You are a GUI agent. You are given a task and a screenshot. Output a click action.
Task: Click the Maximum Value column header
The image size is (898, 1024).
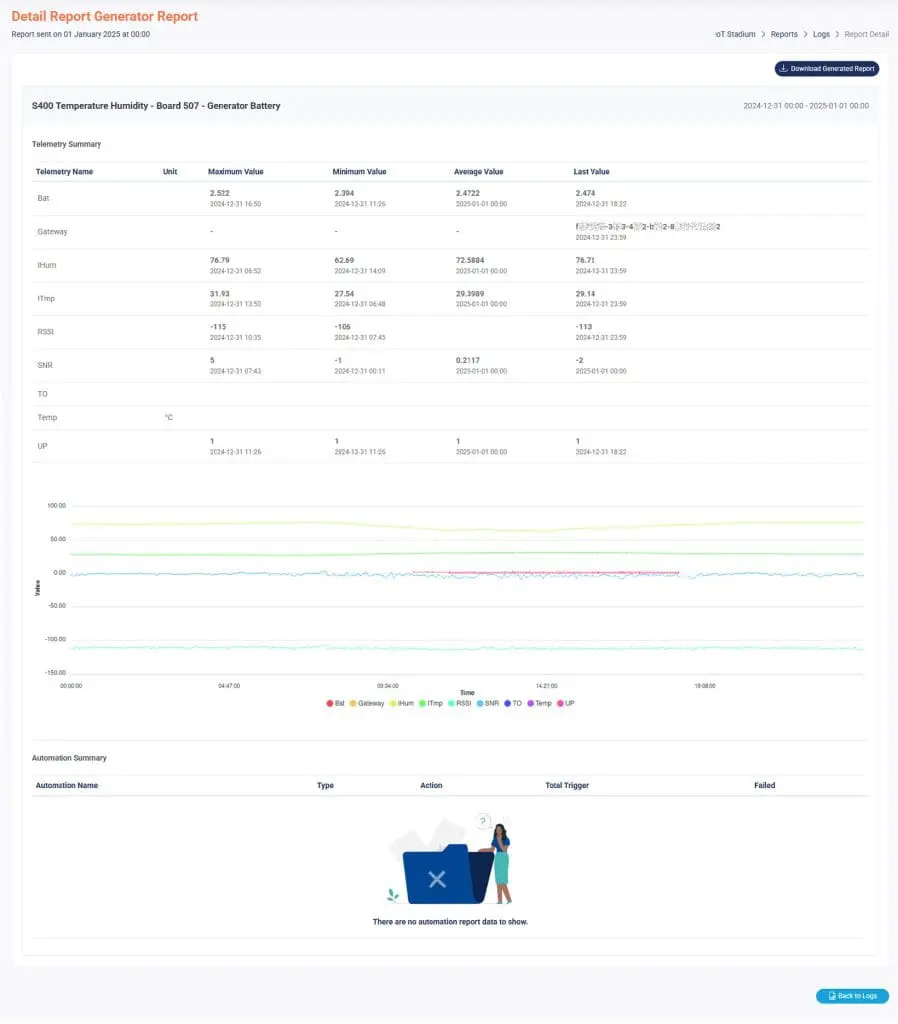click(x=236, y=172)
